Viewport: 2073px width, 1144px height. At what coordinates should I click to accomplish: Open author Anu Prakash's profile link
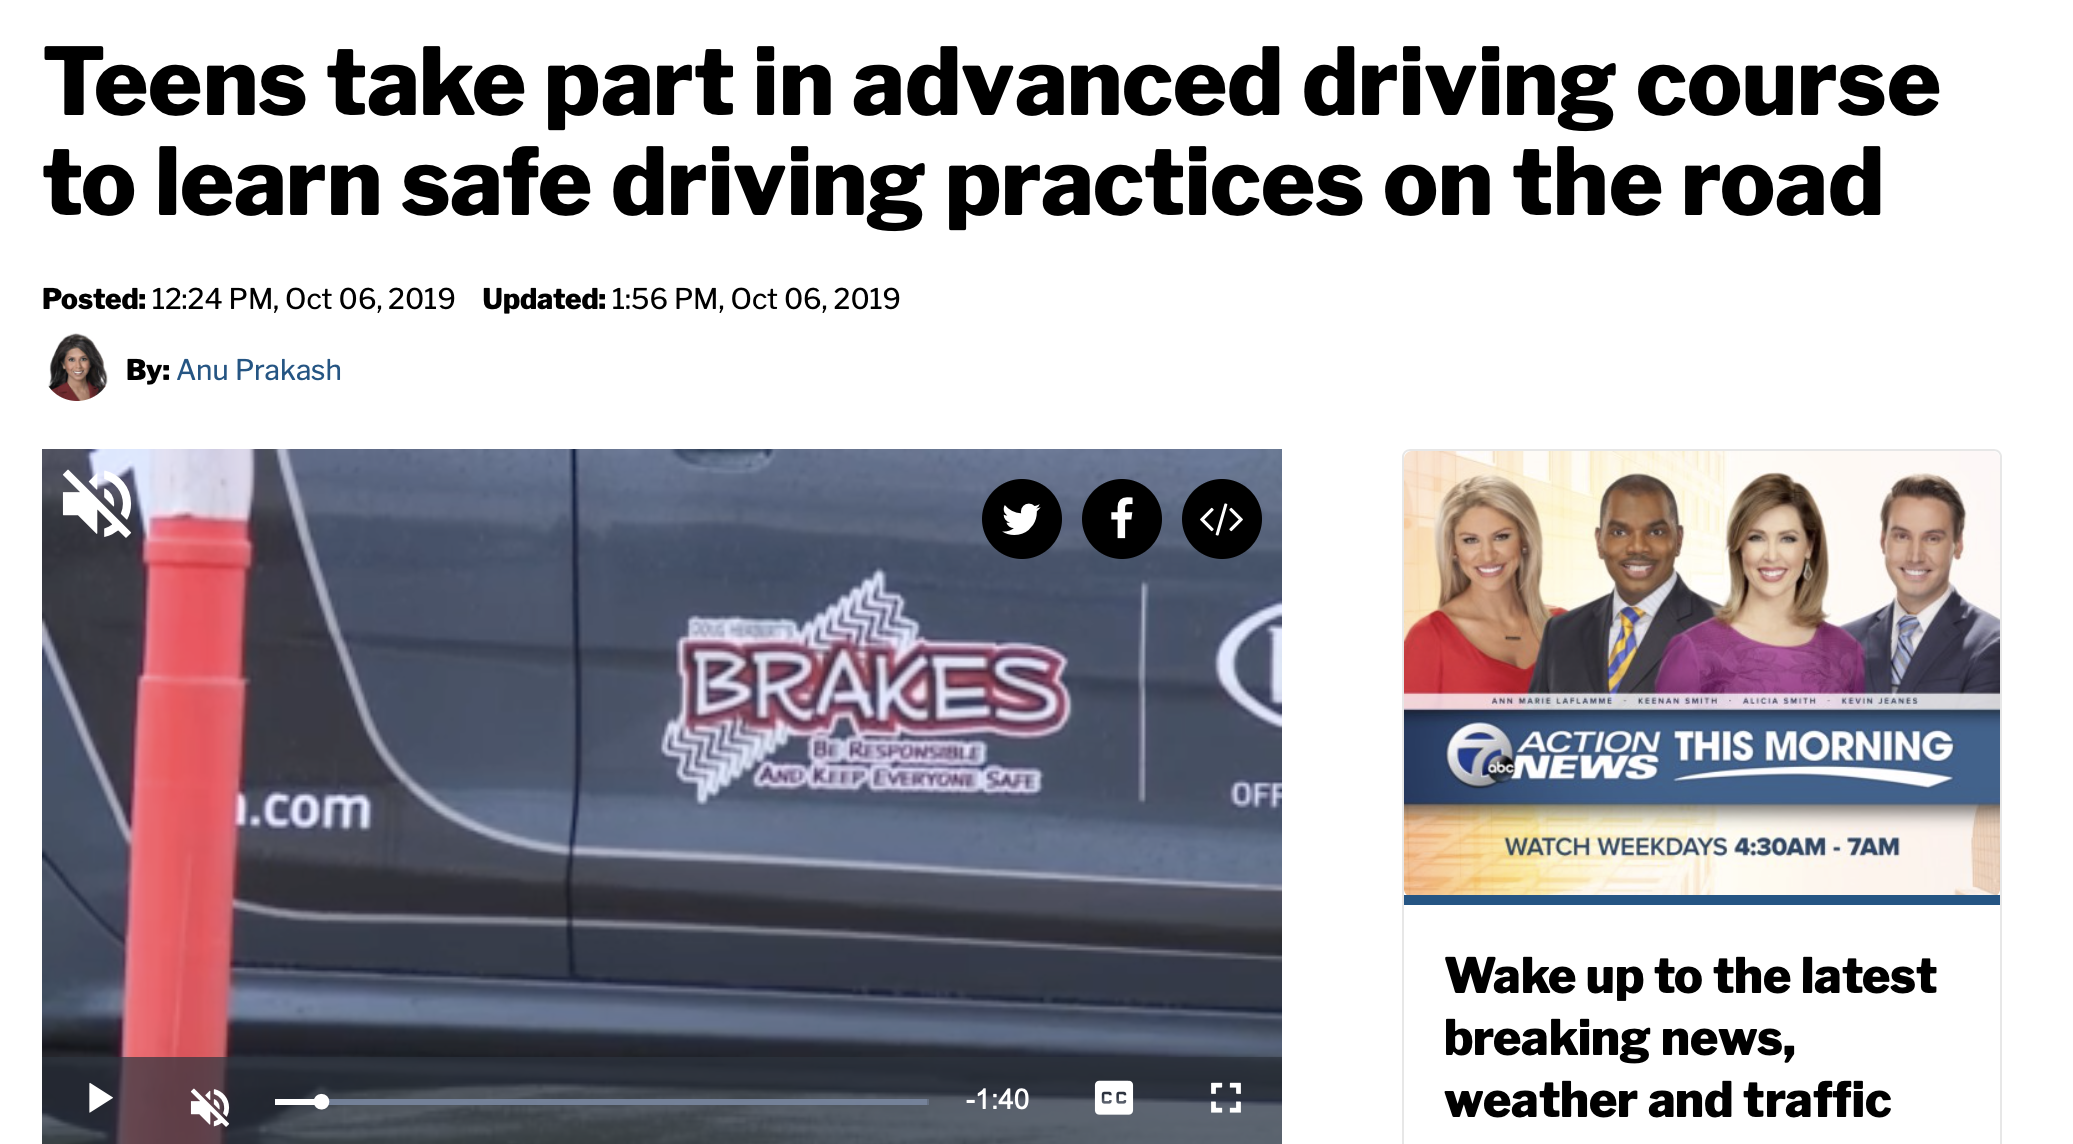tap(259, 370)
